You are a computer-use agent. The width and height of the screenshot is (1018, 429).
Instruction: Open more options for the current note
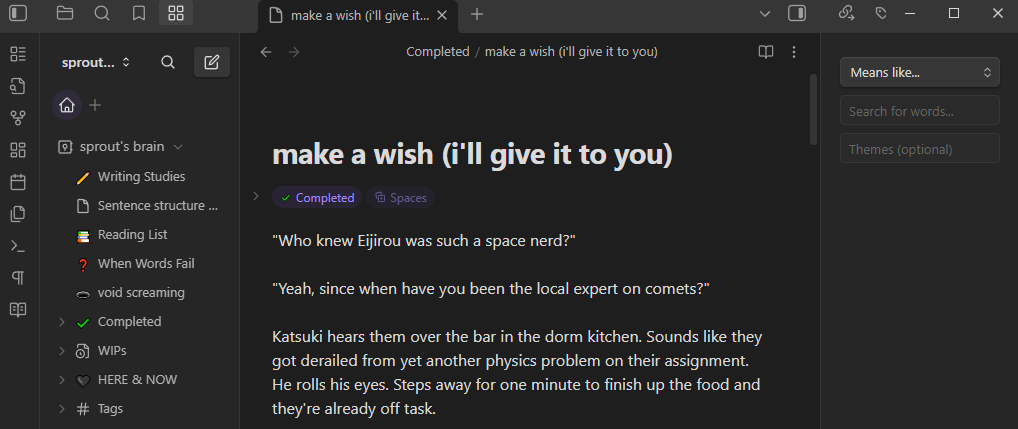[794, 52]
